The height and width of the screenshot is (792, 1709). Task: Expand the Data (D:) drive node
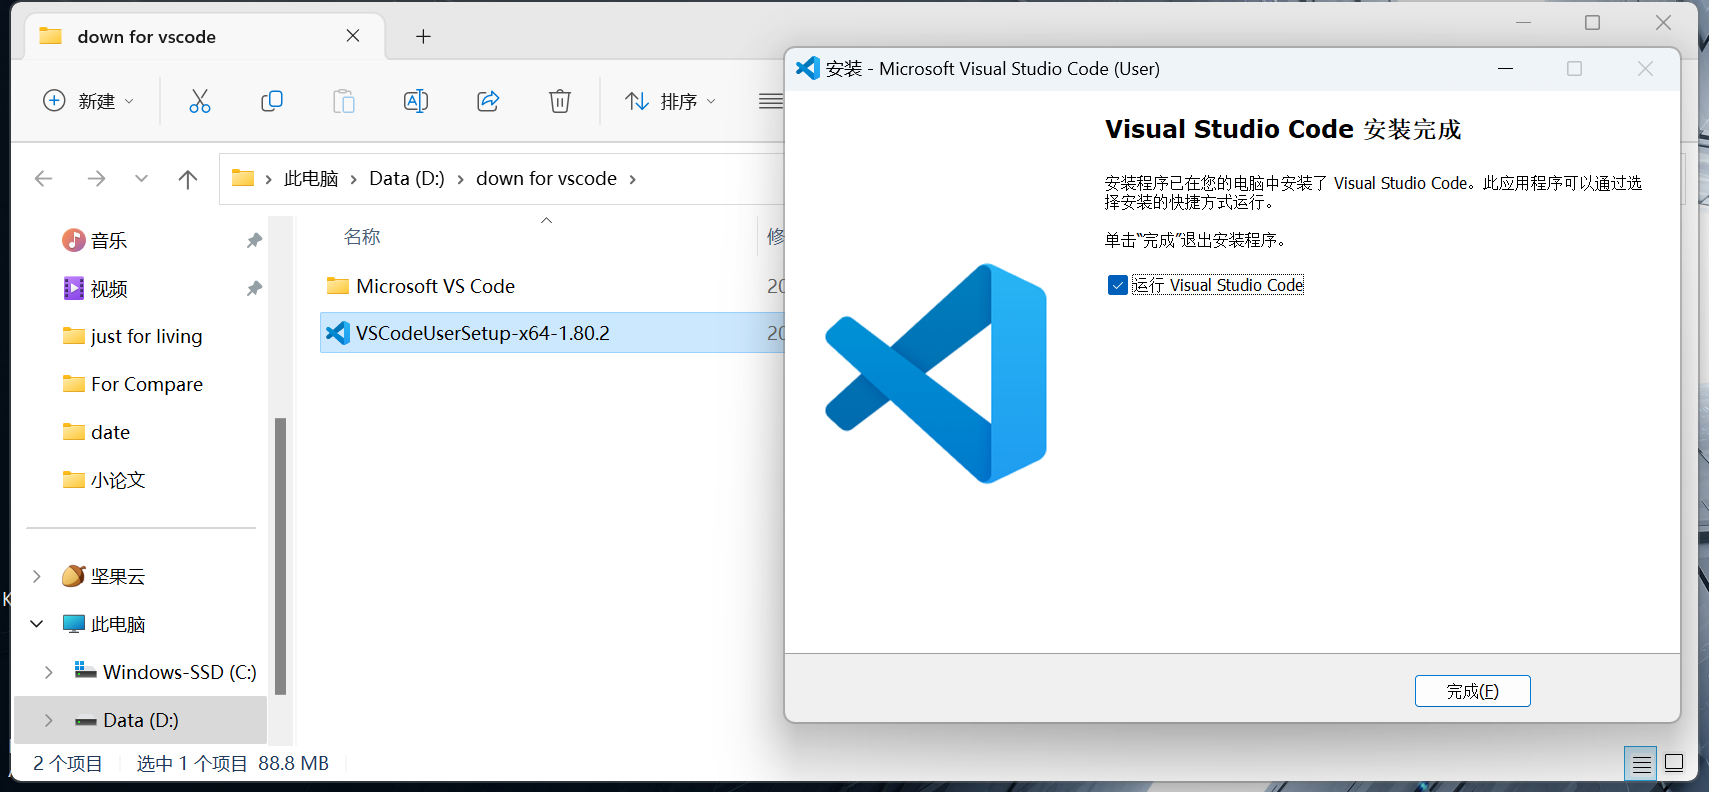coord(49,721)
